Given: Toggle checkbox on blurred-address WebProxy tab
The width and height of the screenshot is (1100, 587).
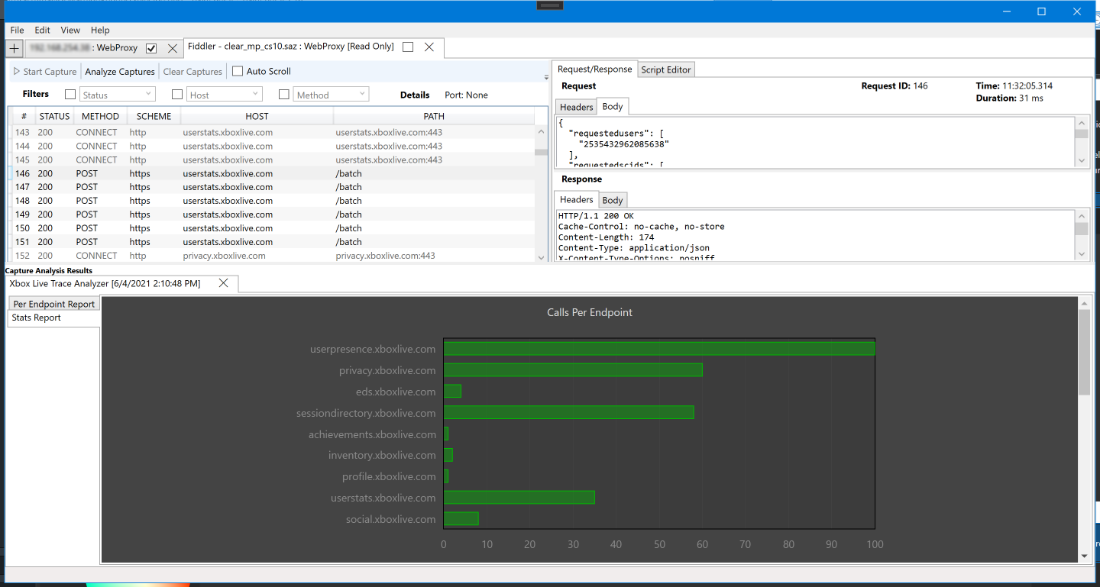Looking at the screenshot, I should coord(151,48).
